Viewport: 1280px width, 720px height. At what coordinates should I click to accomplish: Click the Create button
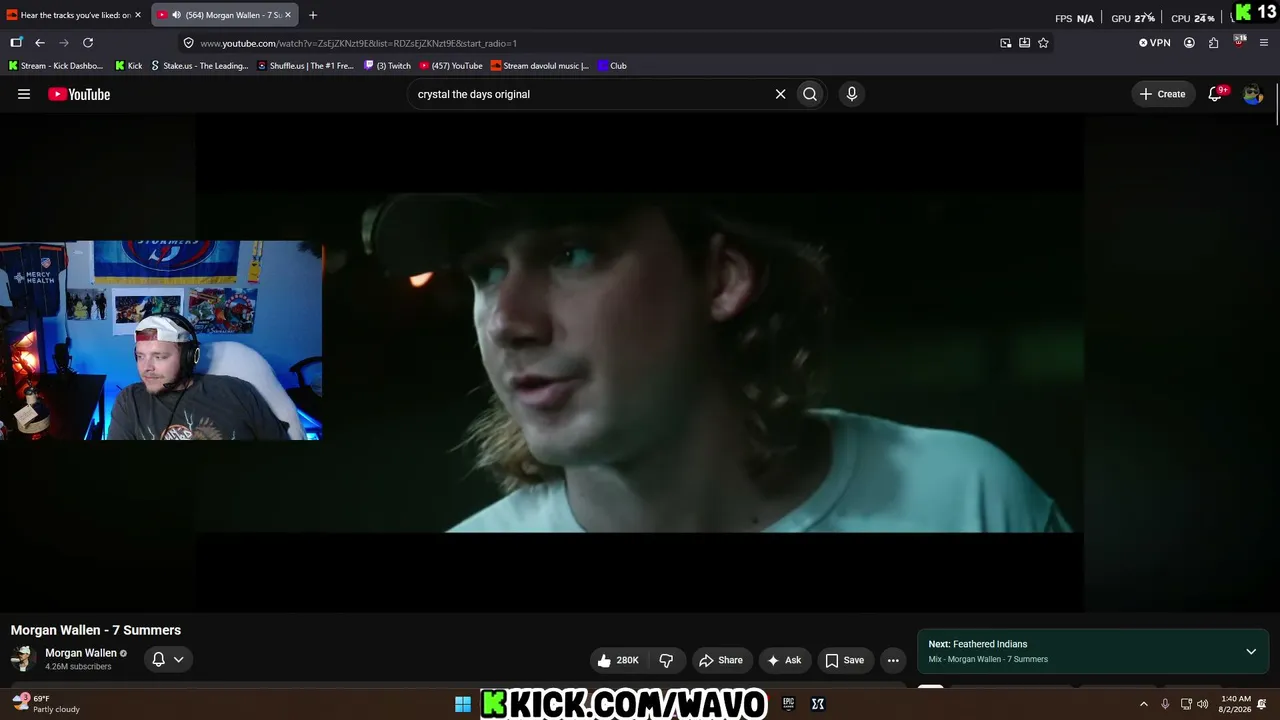1163,94
